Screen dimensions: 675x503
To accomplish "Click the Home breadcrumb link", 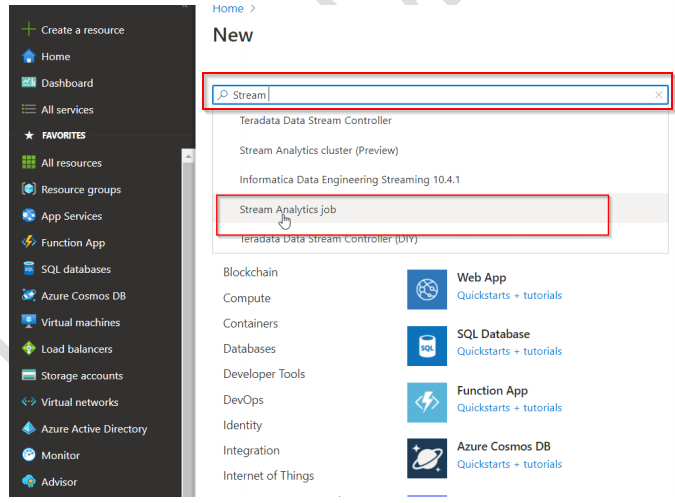I will click(227, 8).
